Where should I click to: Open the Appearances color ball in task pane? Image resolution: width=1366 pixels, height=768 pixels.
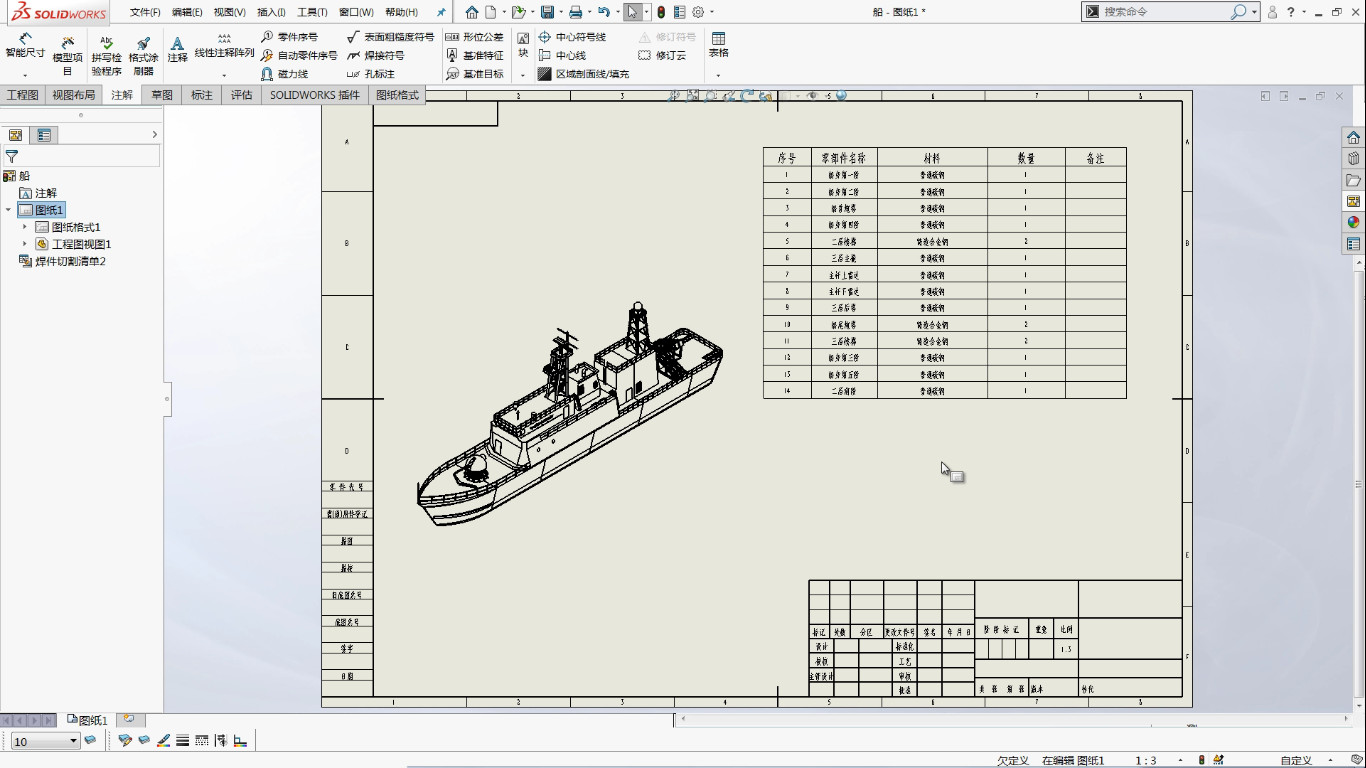click(x=1353, y=222)
